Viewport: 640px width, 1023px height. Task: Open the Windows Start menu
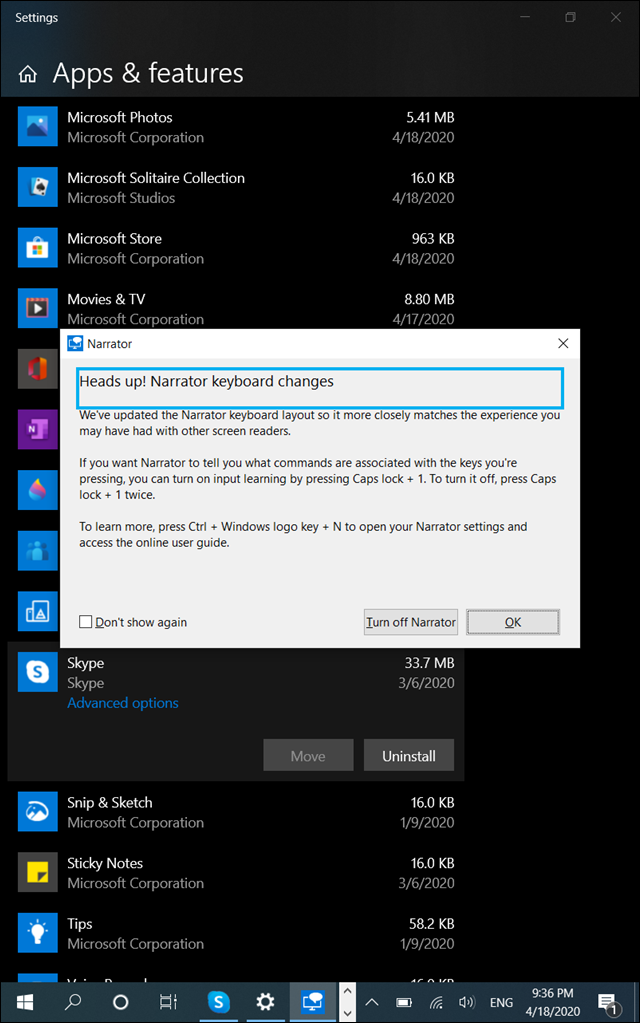25,1002
